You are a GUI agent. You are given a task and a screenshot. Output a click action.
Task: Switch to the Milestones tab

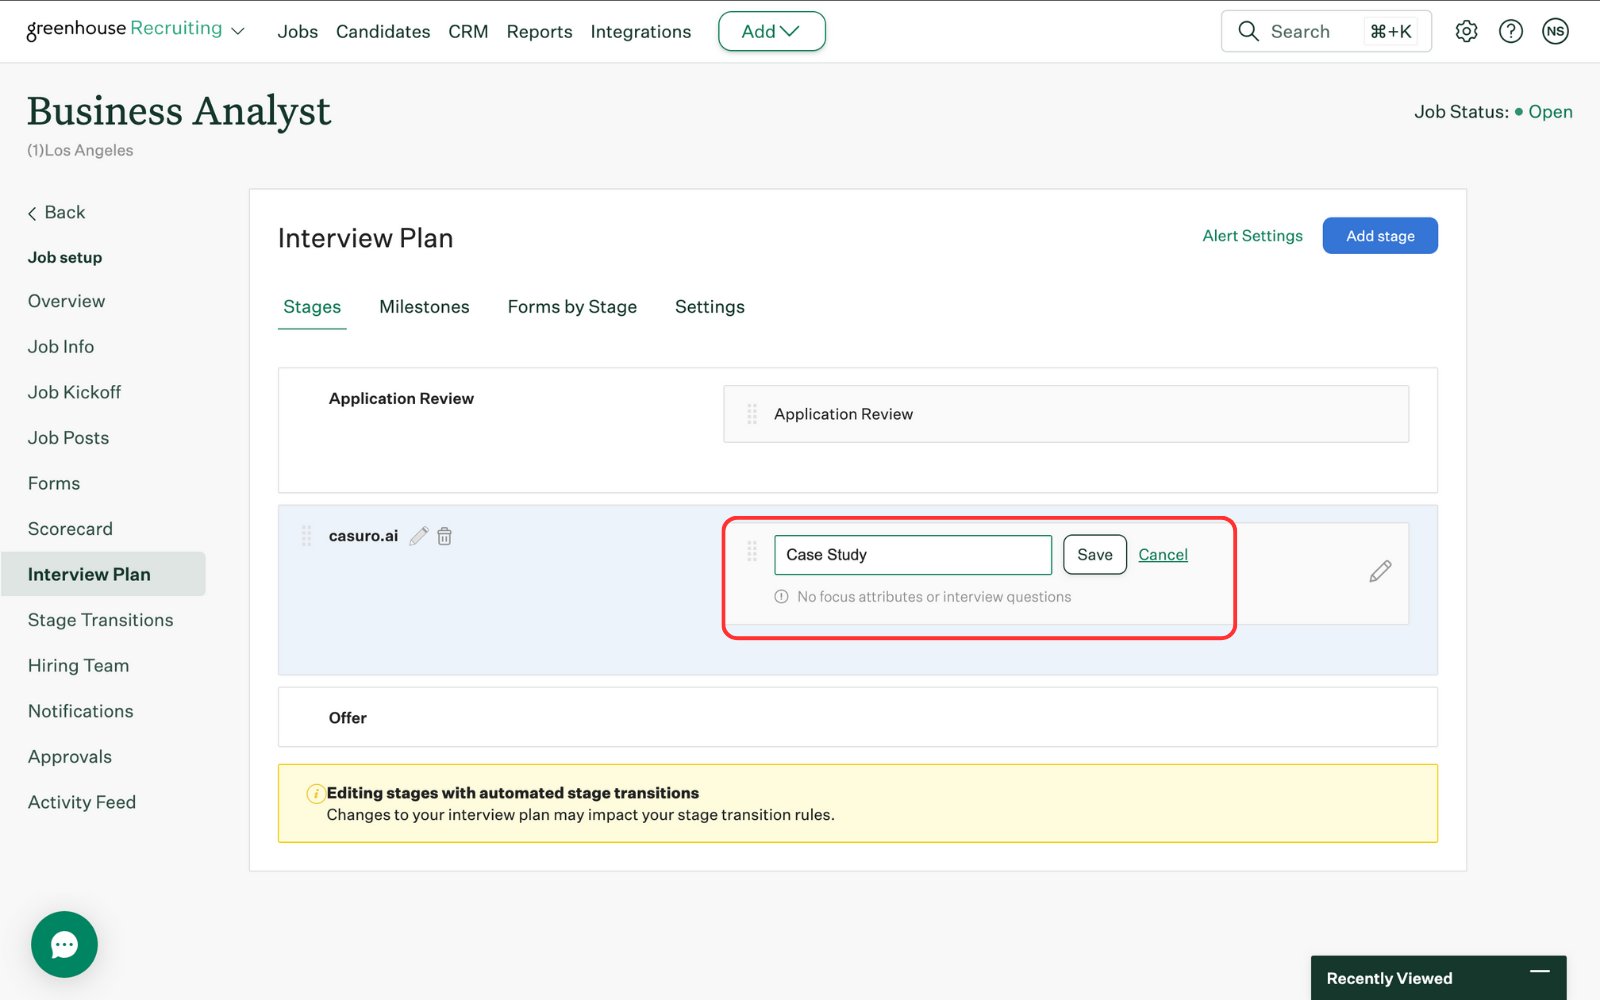tap(424, 307)
